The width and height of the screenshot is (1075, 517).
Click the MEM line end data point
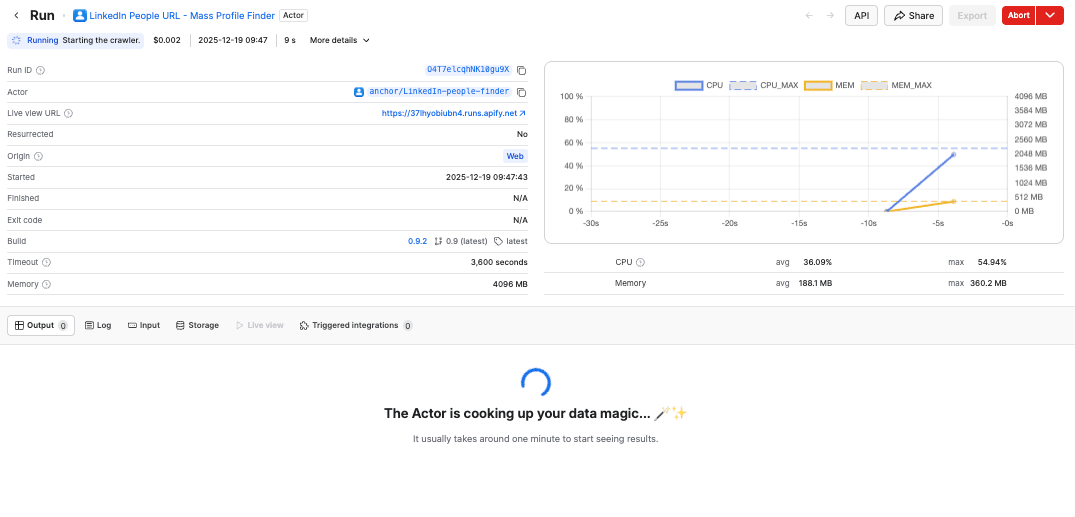coord(954,201)
